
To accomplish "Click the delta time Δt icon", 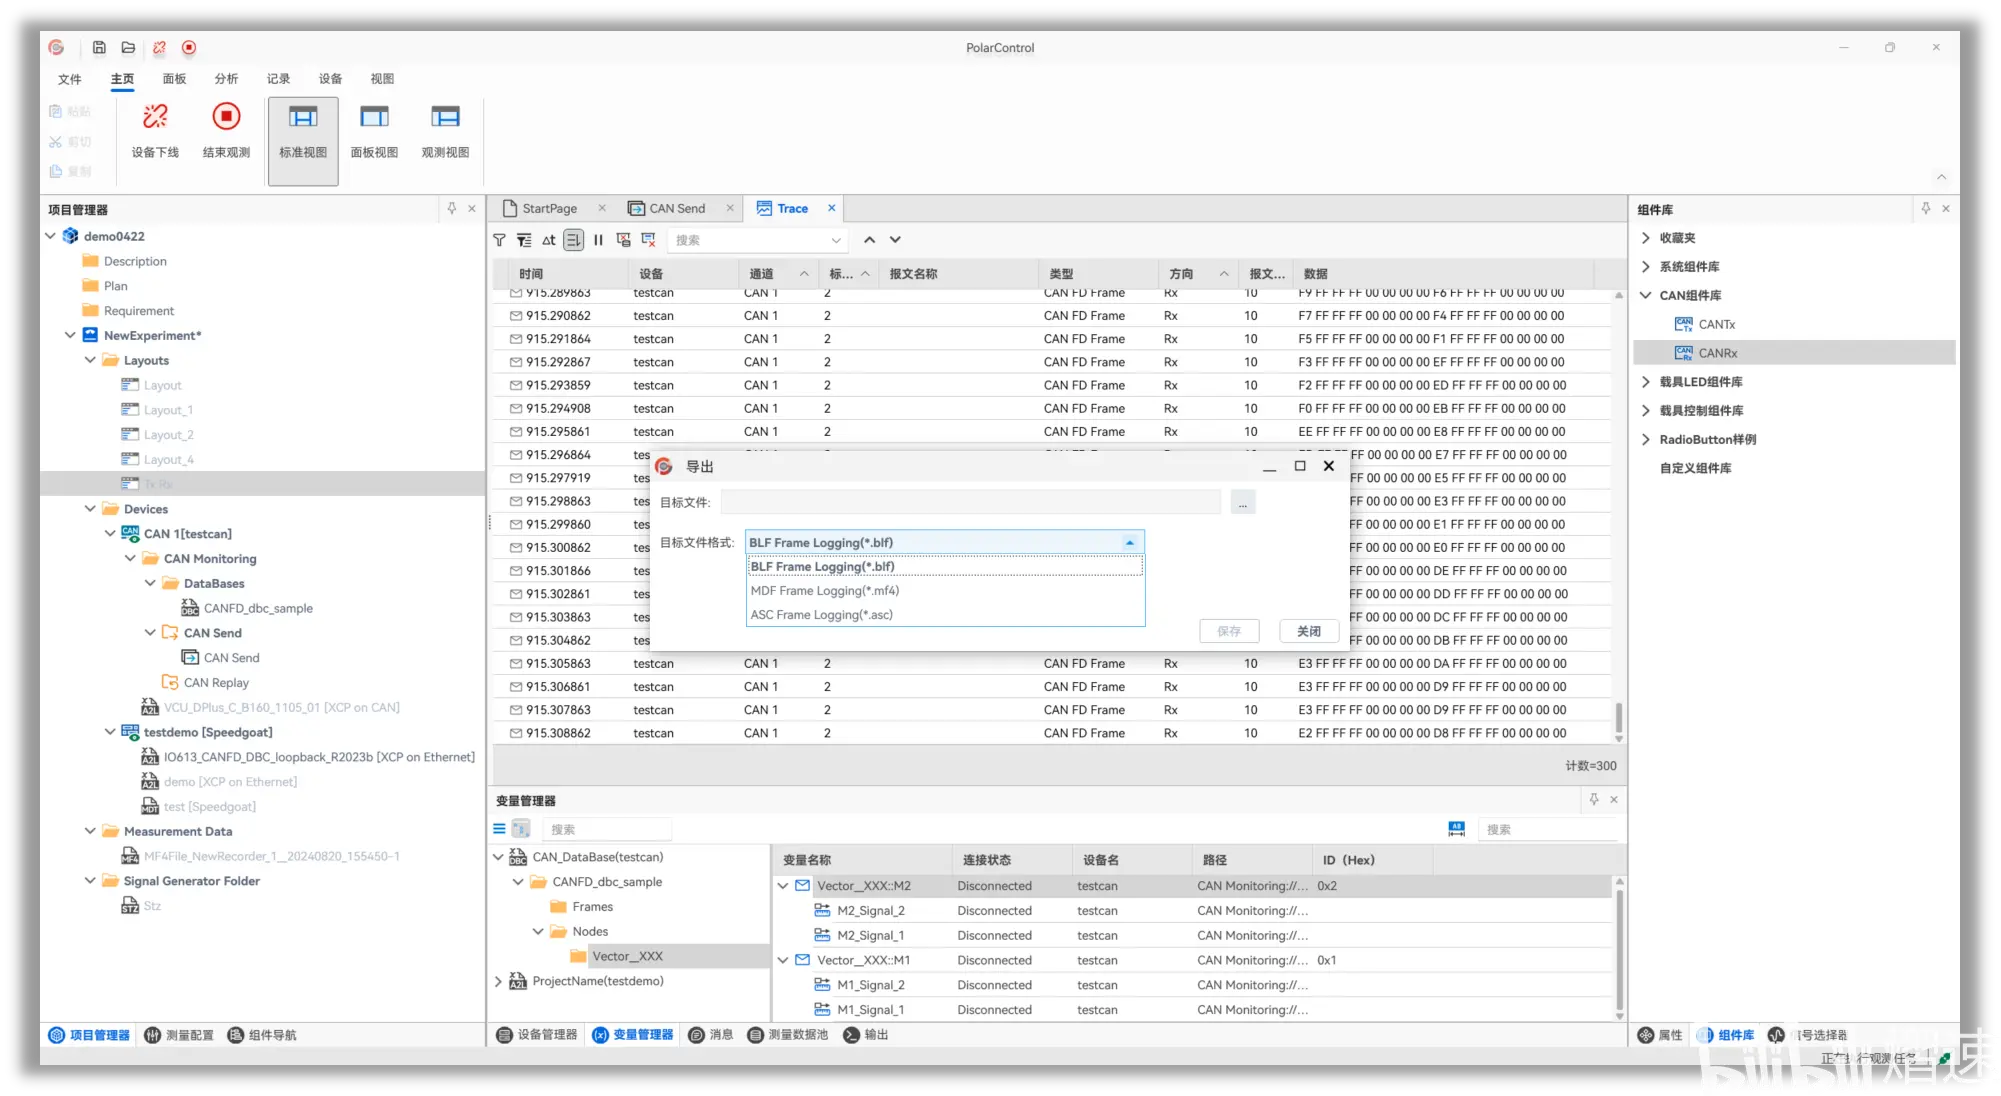I will coord(549,240).
